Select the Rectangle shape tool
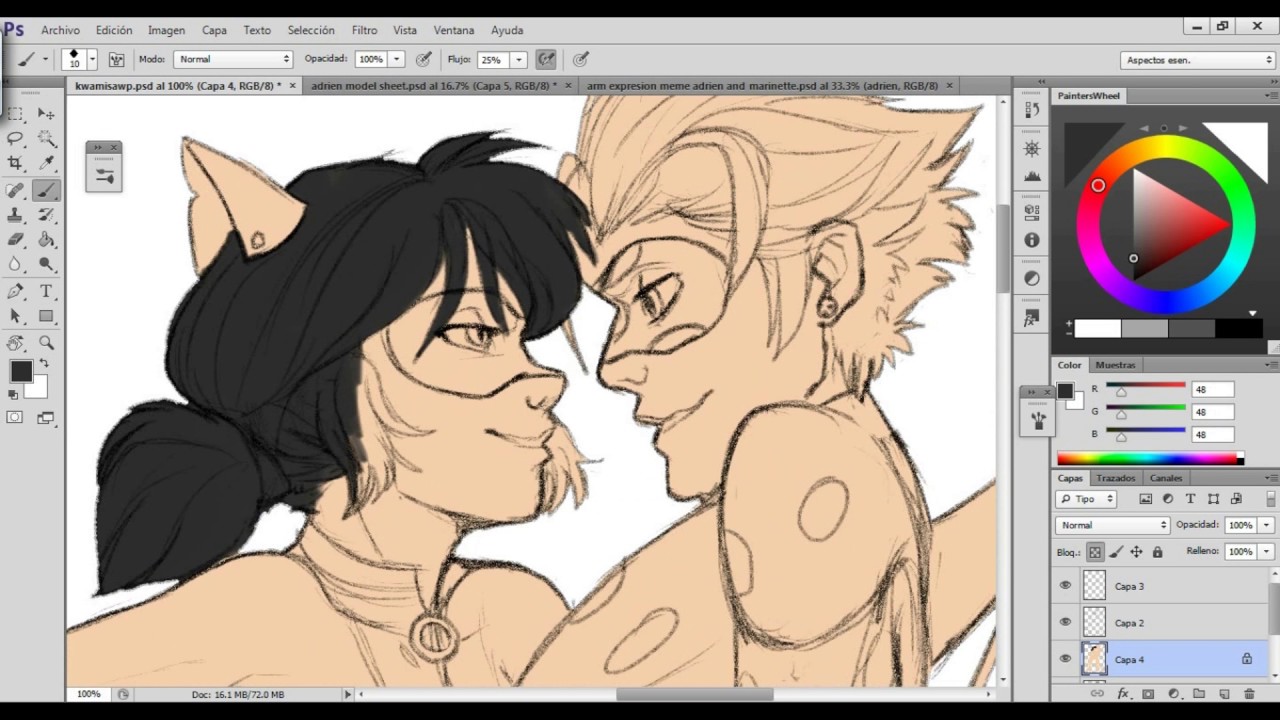1280x720 pixels. tap(46, 317)
